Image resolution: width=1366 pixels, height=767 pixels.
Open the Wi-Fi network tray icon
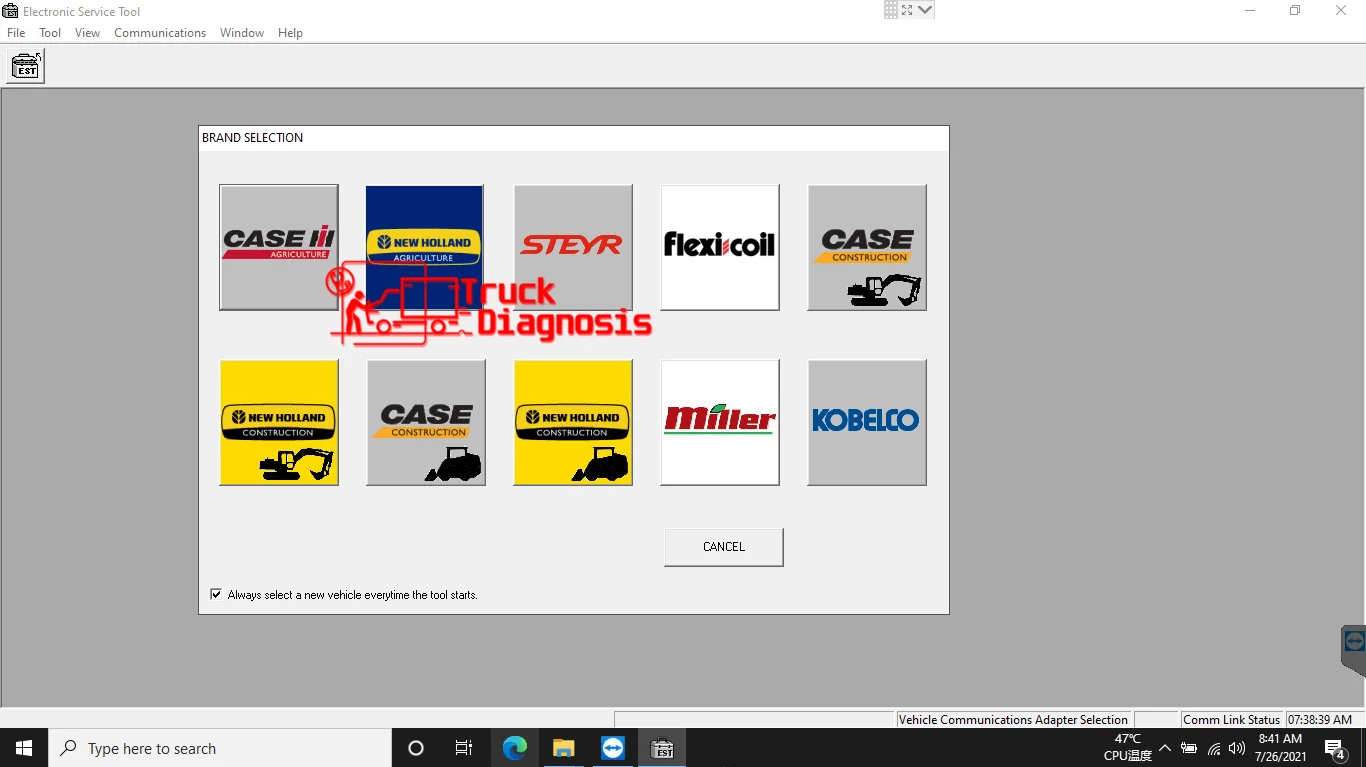tap(1214, 748)
